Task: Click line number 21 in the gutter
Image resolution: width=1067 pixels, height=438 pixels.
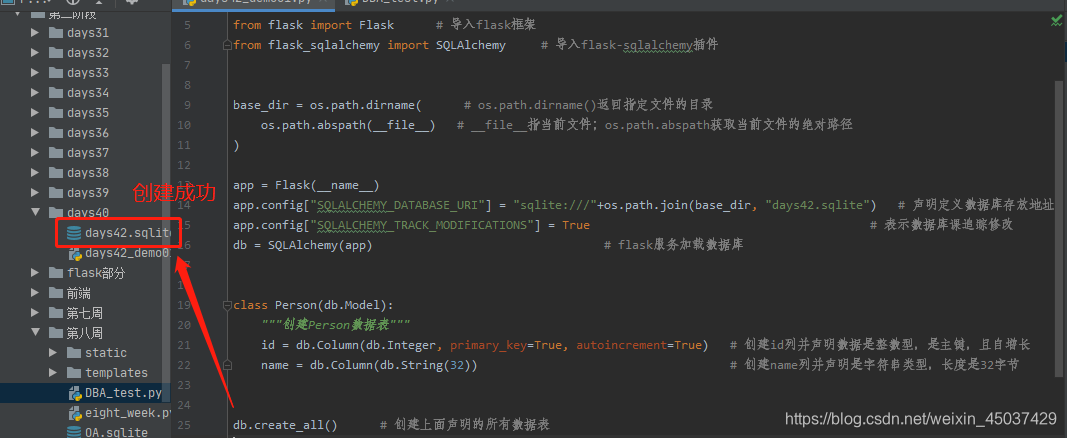Action: (184, 346)
